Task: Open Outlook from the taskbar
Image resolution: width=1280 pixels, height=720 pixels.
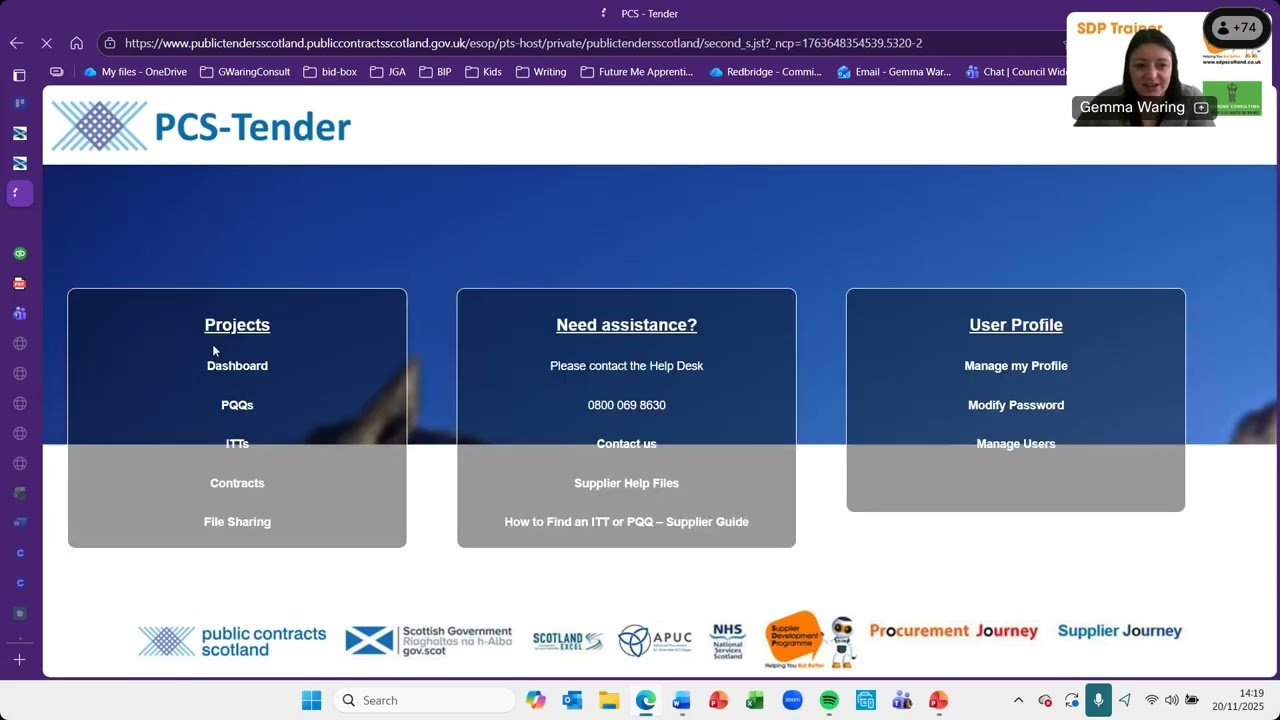Action: point(572,700)
